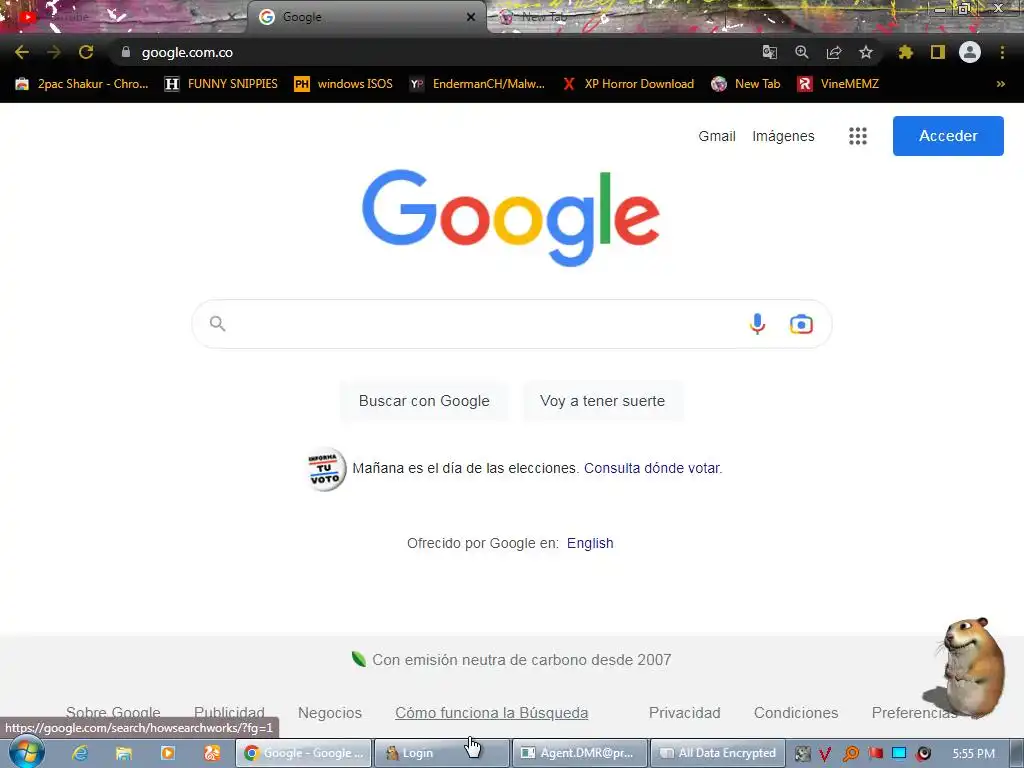
Task: Switch to Agent.DMR taskbar window
Action: (x=580, y=753)
